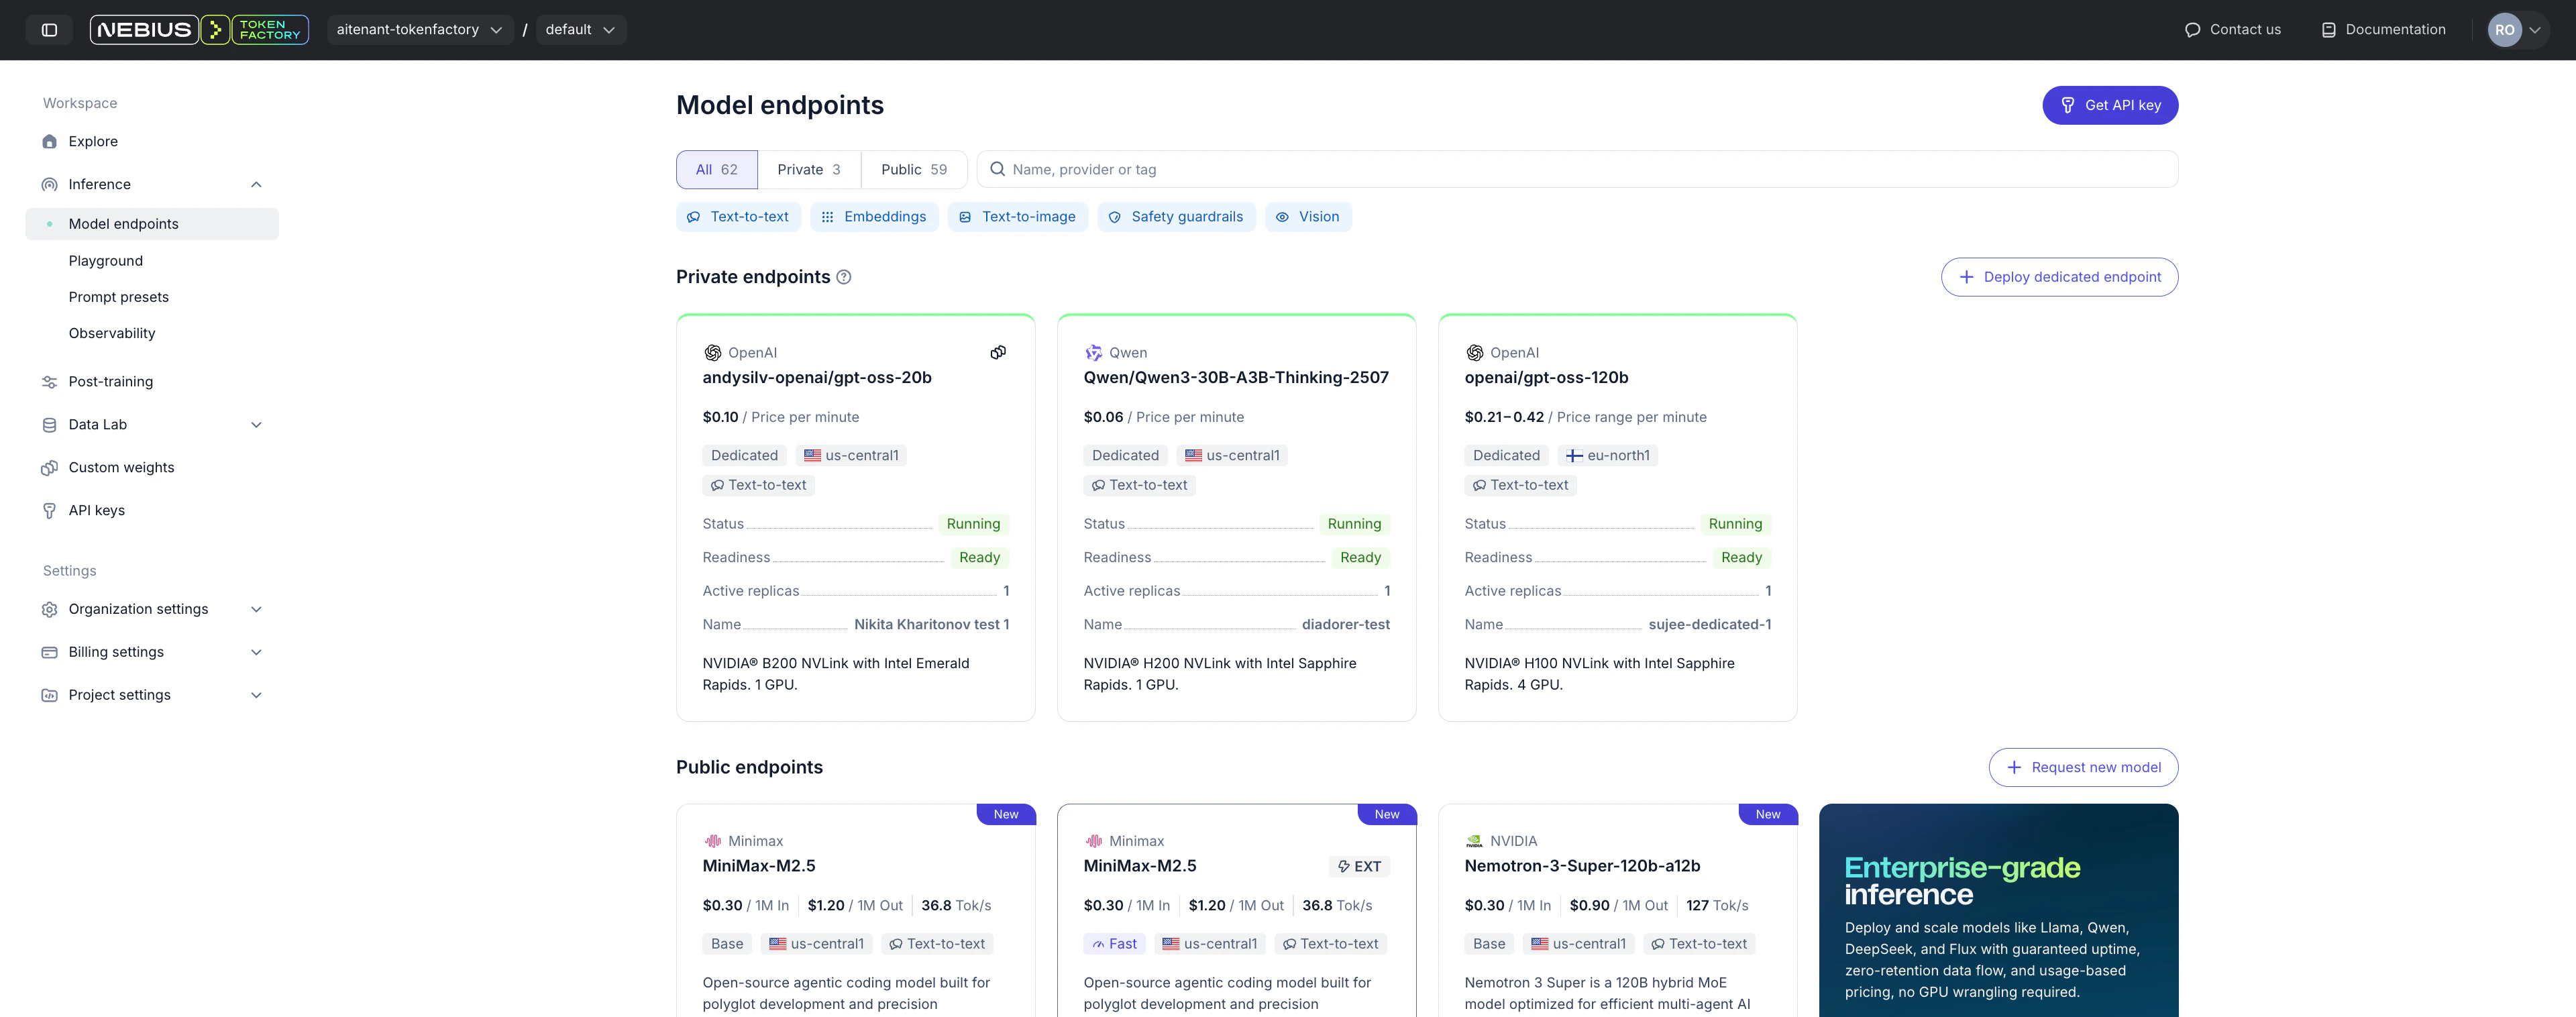Open Observability page
This screenshot has height=1017, width=2576.
click(x=112, y=333)
